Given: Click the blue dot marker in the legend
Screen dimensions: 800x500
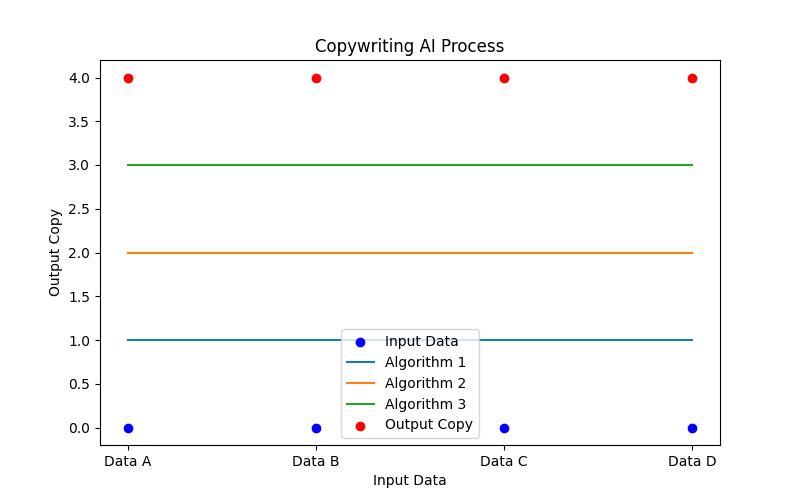Looking at the screenshot, I should pyautogui.click(x=360, y=342).
